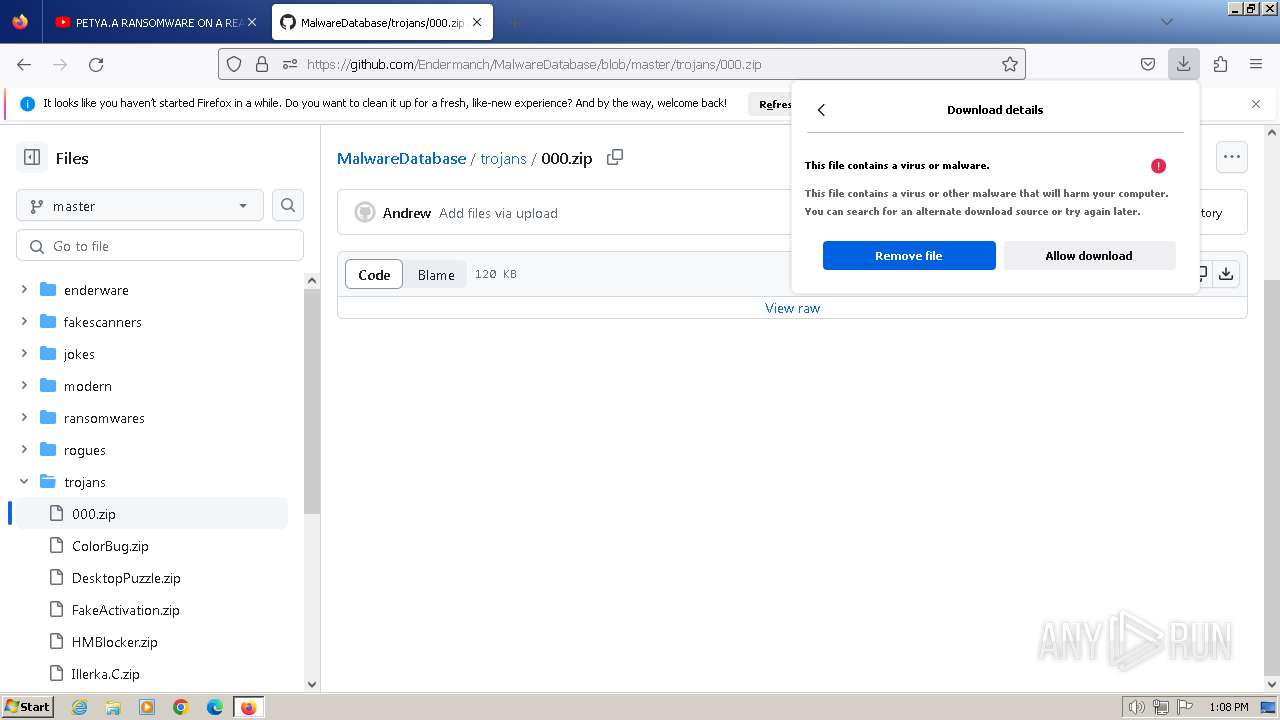This screenshot has width=1280, height=720.
Task: Reload the current page
Action: tap(96, 64)
